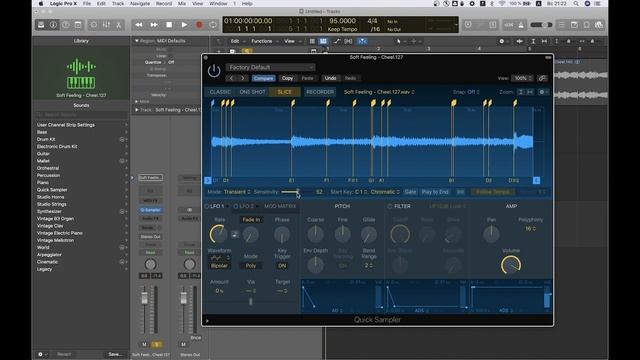Image resolution: width=640 pixels, height=360 pixels.
Task: Toggle the Follow Tempo button
Action: [x=493, y=192]
